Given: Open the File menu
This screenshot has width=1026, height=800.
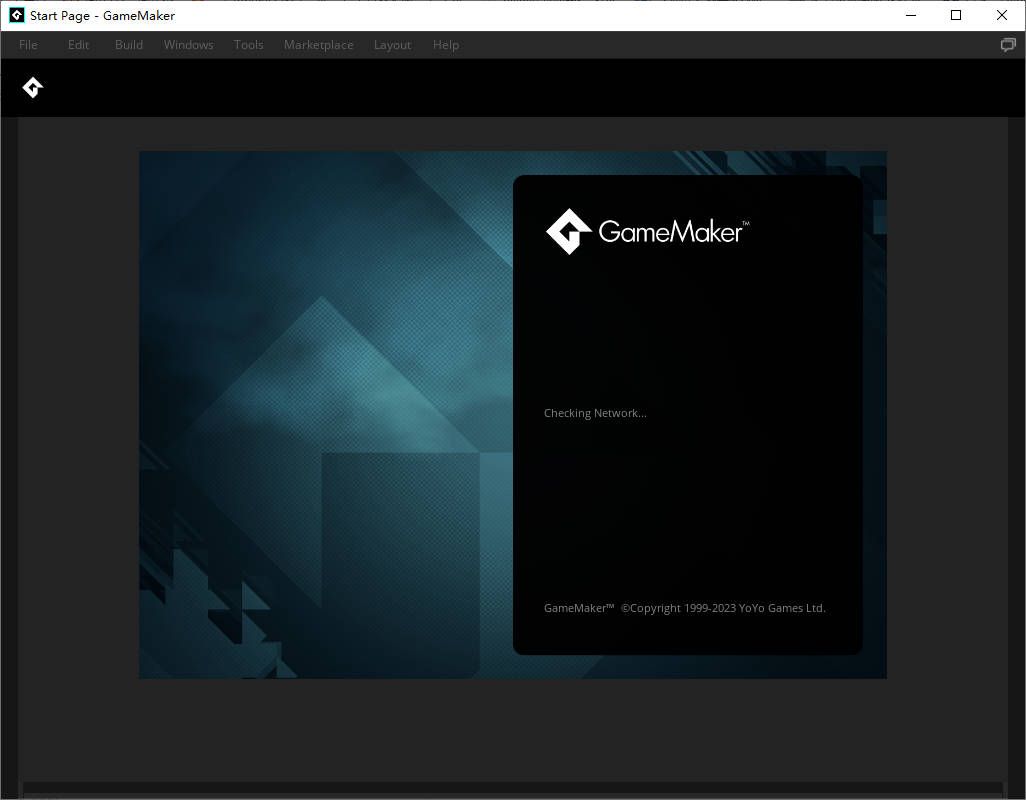Looking at the screenshot, I should (x=28, y=45).
